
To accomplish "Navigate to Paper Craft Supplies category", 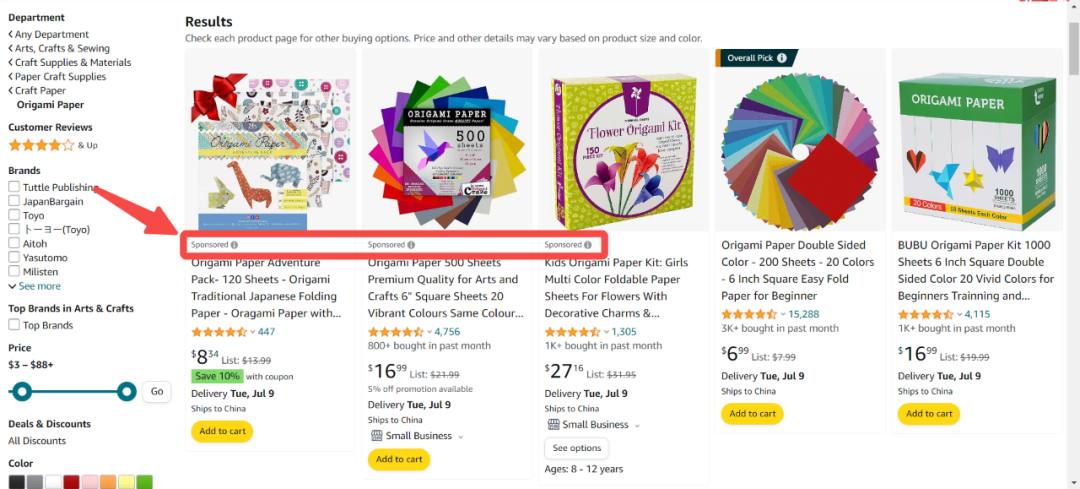I will click(61, 76).
